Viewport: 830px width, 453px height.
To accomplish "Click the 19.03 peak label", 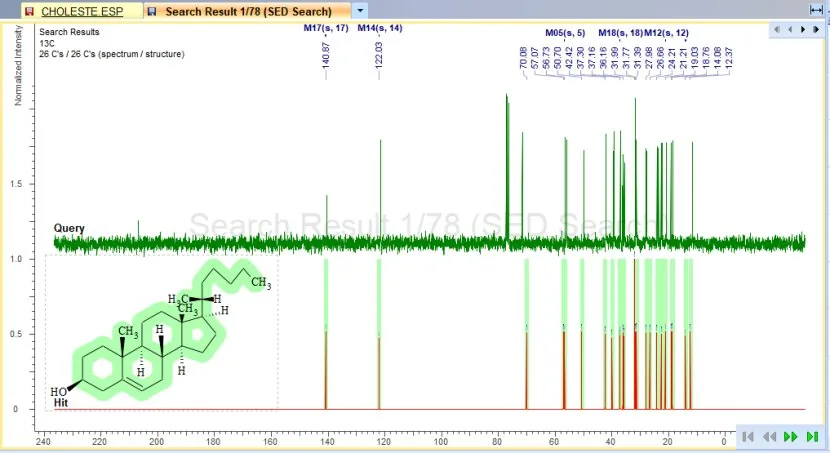I will pyautogui.click(x=694, y=58).
